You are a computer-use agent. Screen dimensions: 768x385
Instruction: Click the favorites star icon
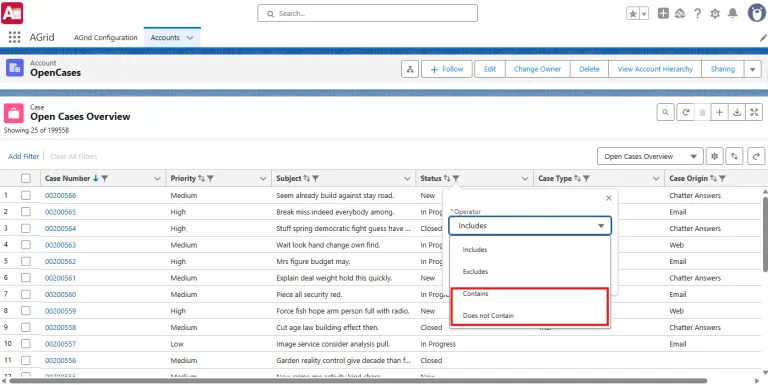point(633,14)
